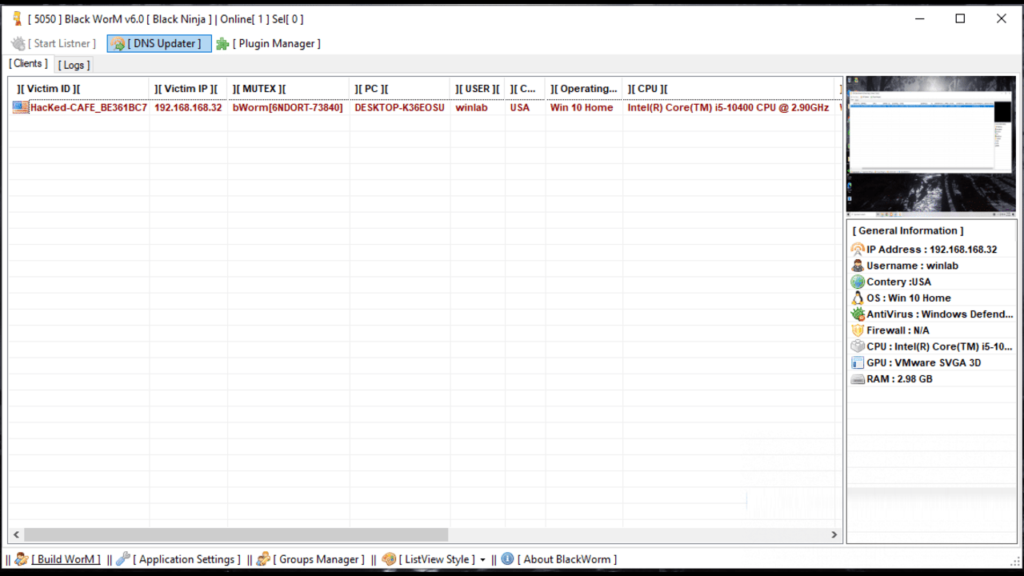Click the Victim IP column header

[188, 89]
